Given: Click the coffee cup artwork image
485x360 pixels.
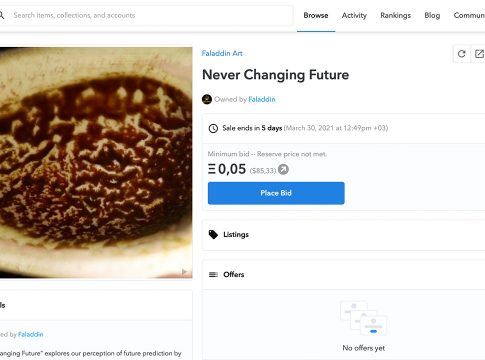Looking at the screenshot, I should (x=96, y=163).
